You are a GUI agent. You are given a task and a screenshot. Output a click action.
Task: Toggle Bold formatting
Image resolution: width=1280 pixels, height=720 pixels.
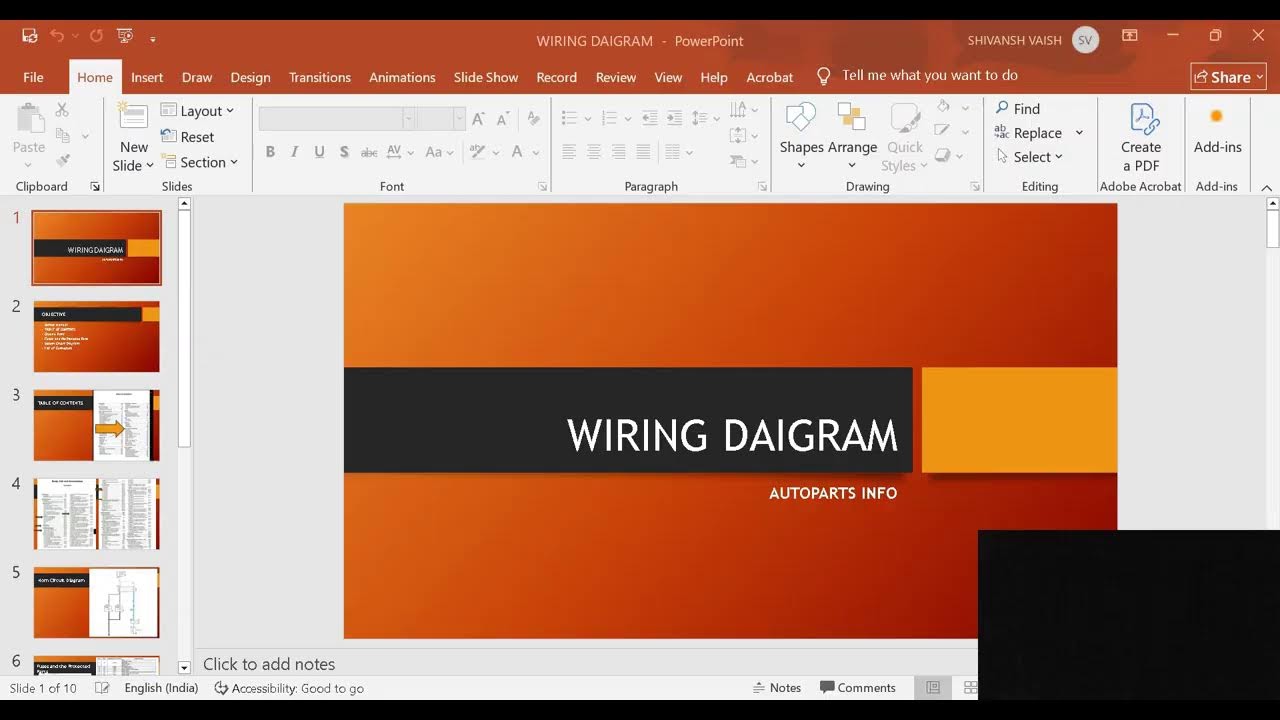coord(270,152)
